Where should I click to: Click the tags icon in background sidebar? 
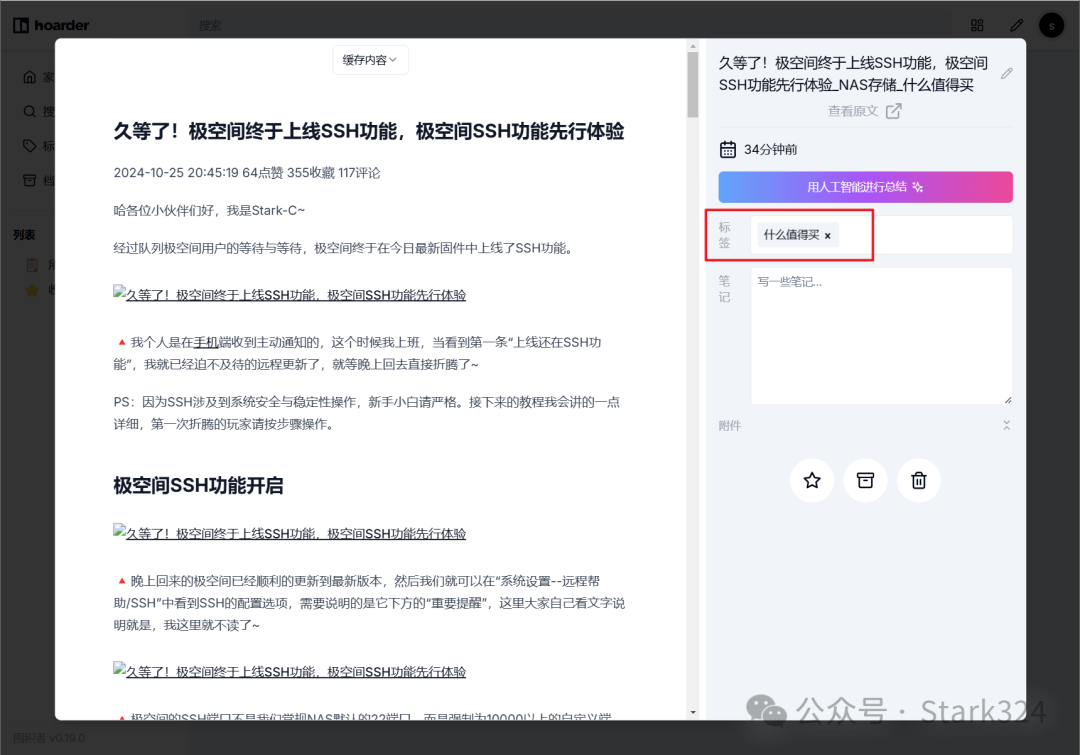coord(30,145)
